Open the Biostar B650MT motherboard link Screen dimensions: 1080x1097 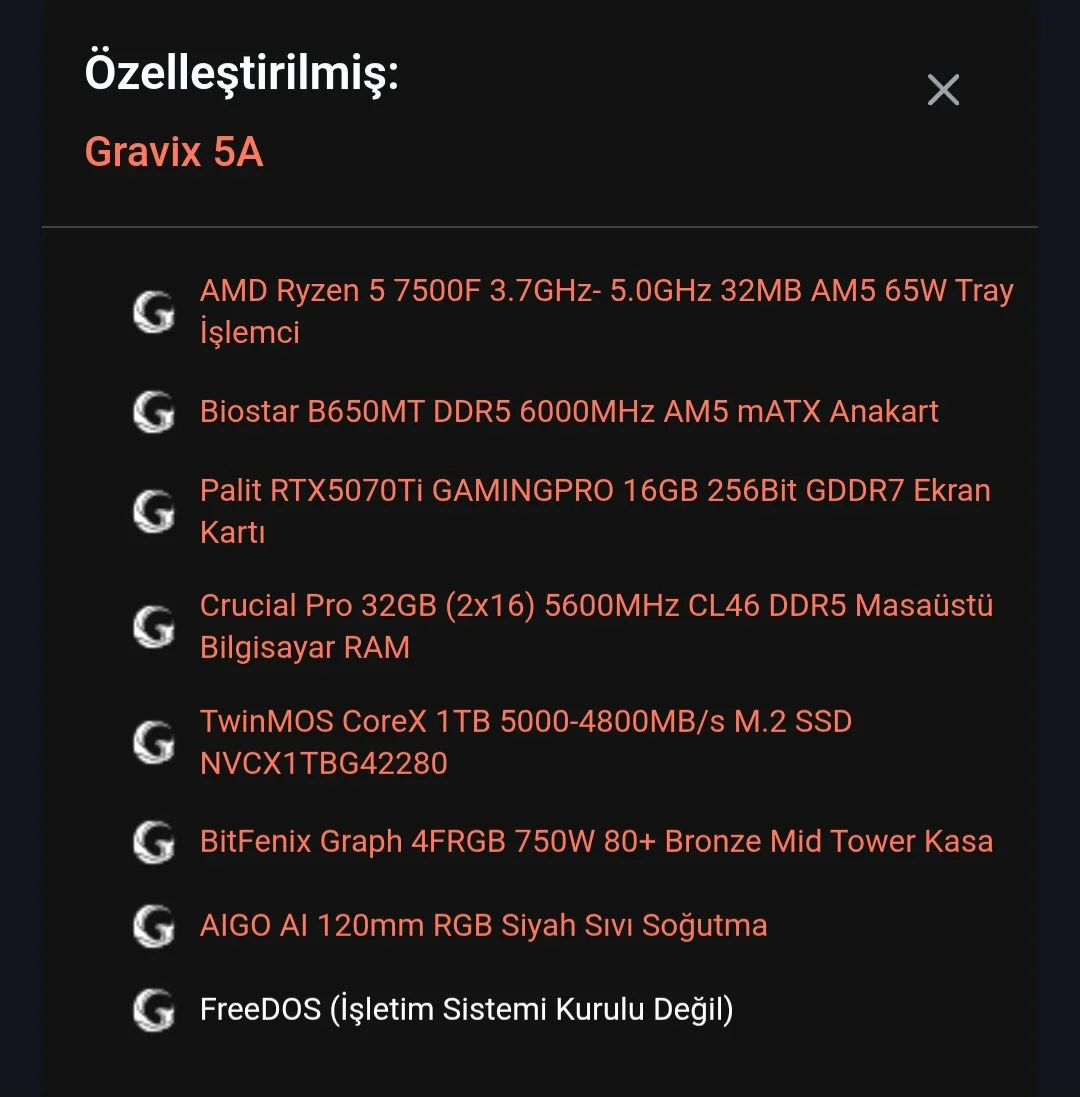click(x=569, y=411)
